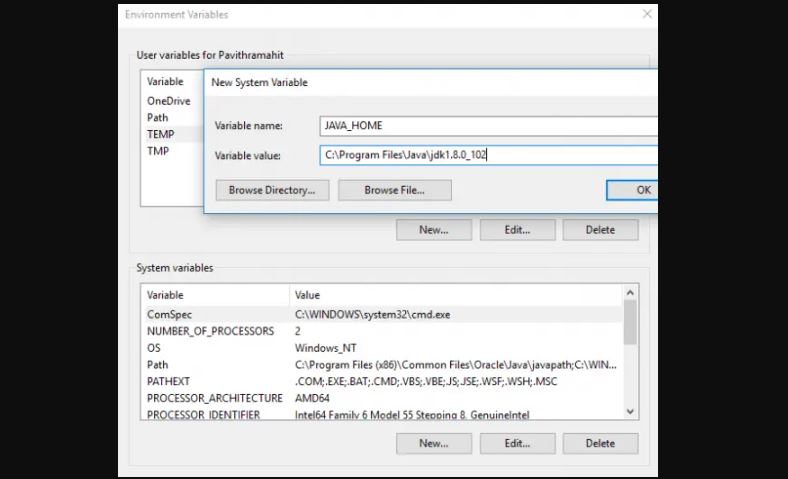Select the OS system variable row
The height and width of the screenshot is (479, 788).
tap(383, 348)
